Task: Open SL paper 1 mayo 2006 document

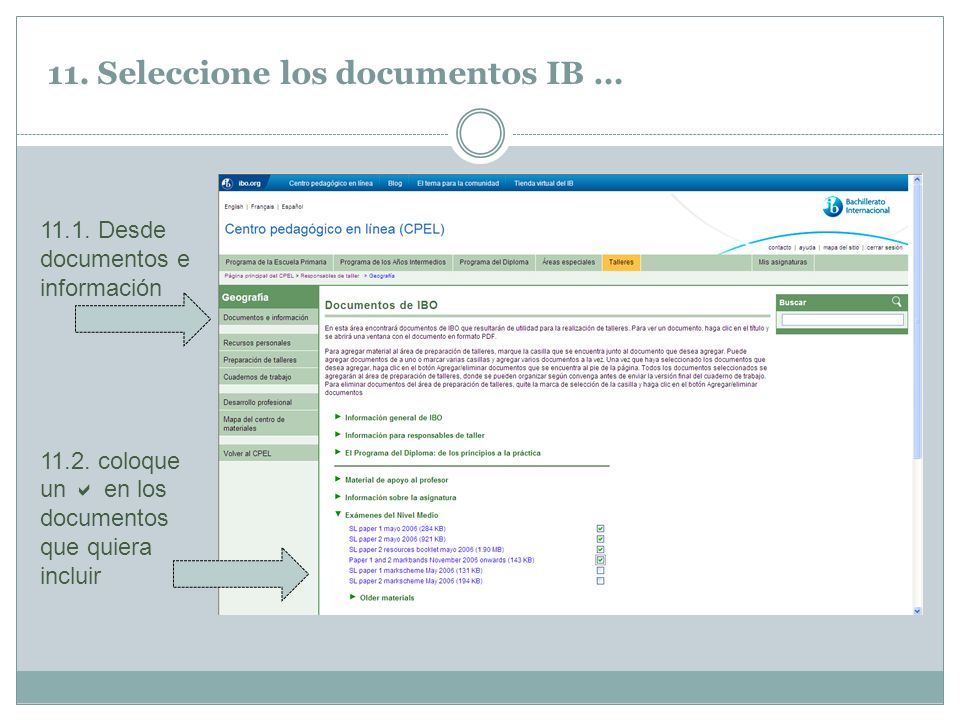Action: click(x=397, y=528)
